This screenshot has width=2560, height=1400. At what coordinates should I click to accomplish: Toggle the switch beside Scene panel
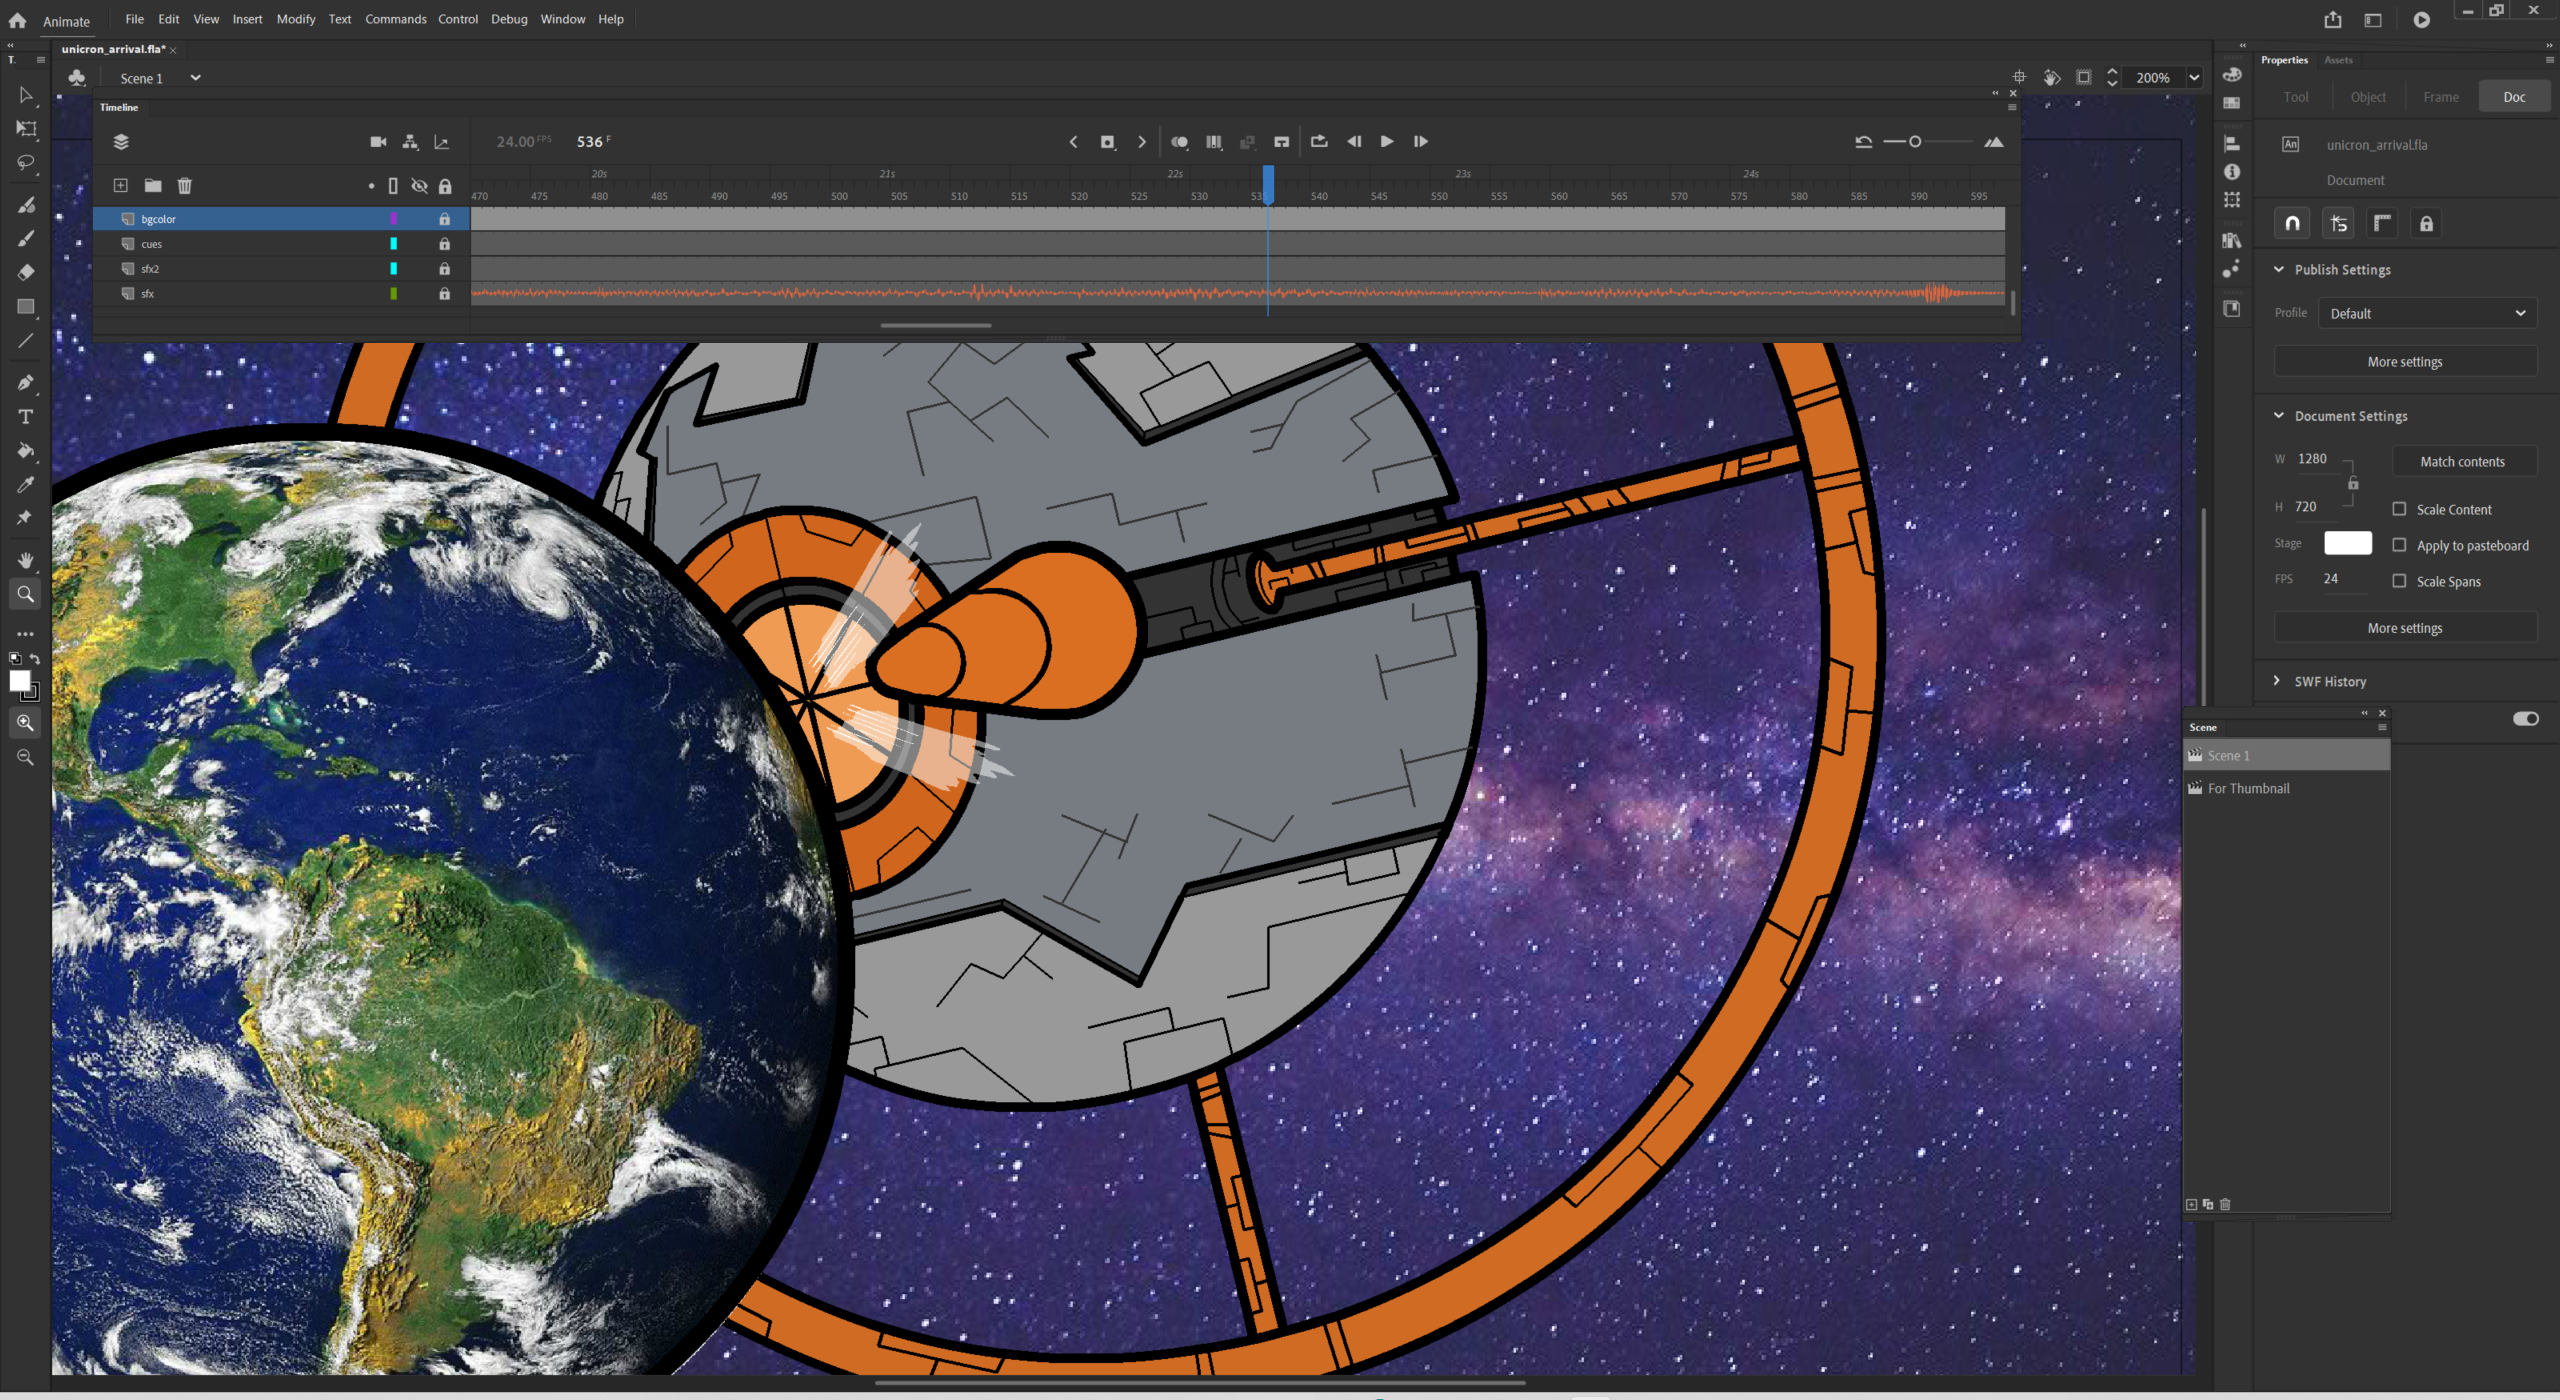coord(2525,719)
